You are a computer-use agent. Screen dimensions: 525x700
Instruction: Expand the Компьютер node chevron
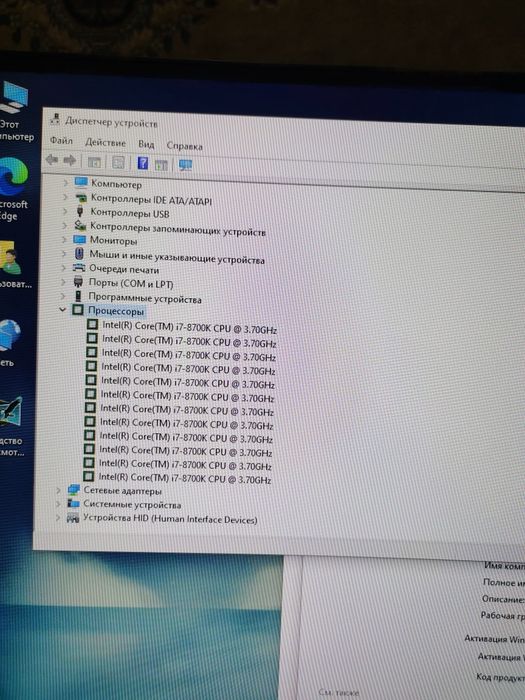[66, 182]
